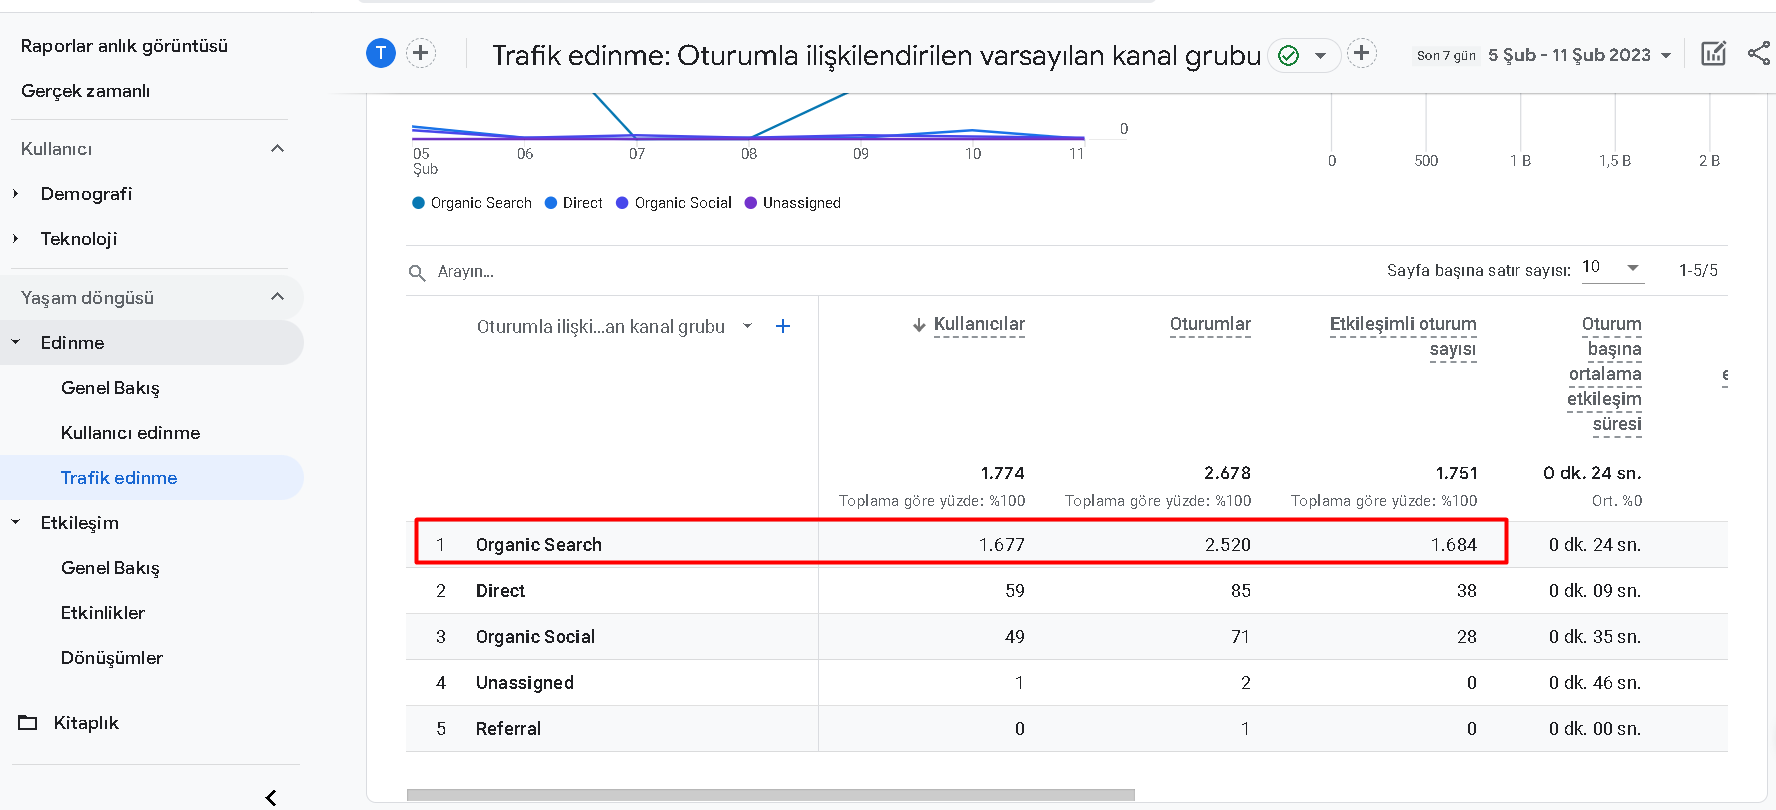Collapse the sidebar with the left chevron

click(271, 797)
